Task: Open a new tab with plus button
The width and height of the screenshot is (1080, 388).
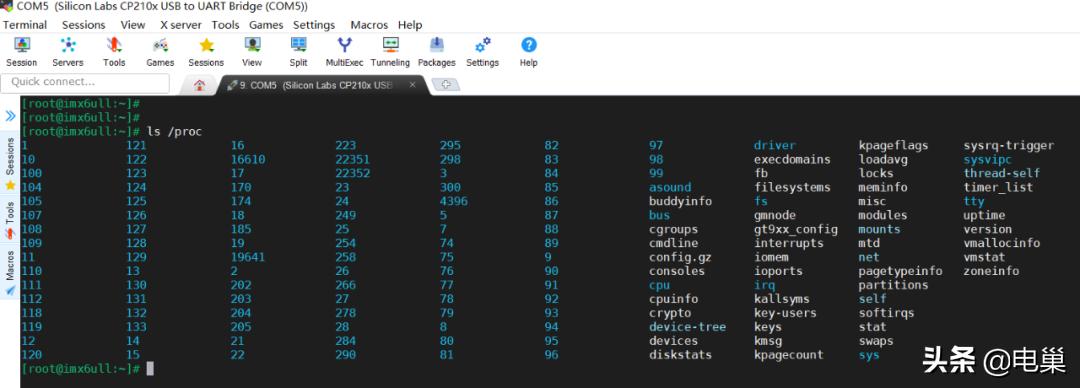Action: [446, 85]
